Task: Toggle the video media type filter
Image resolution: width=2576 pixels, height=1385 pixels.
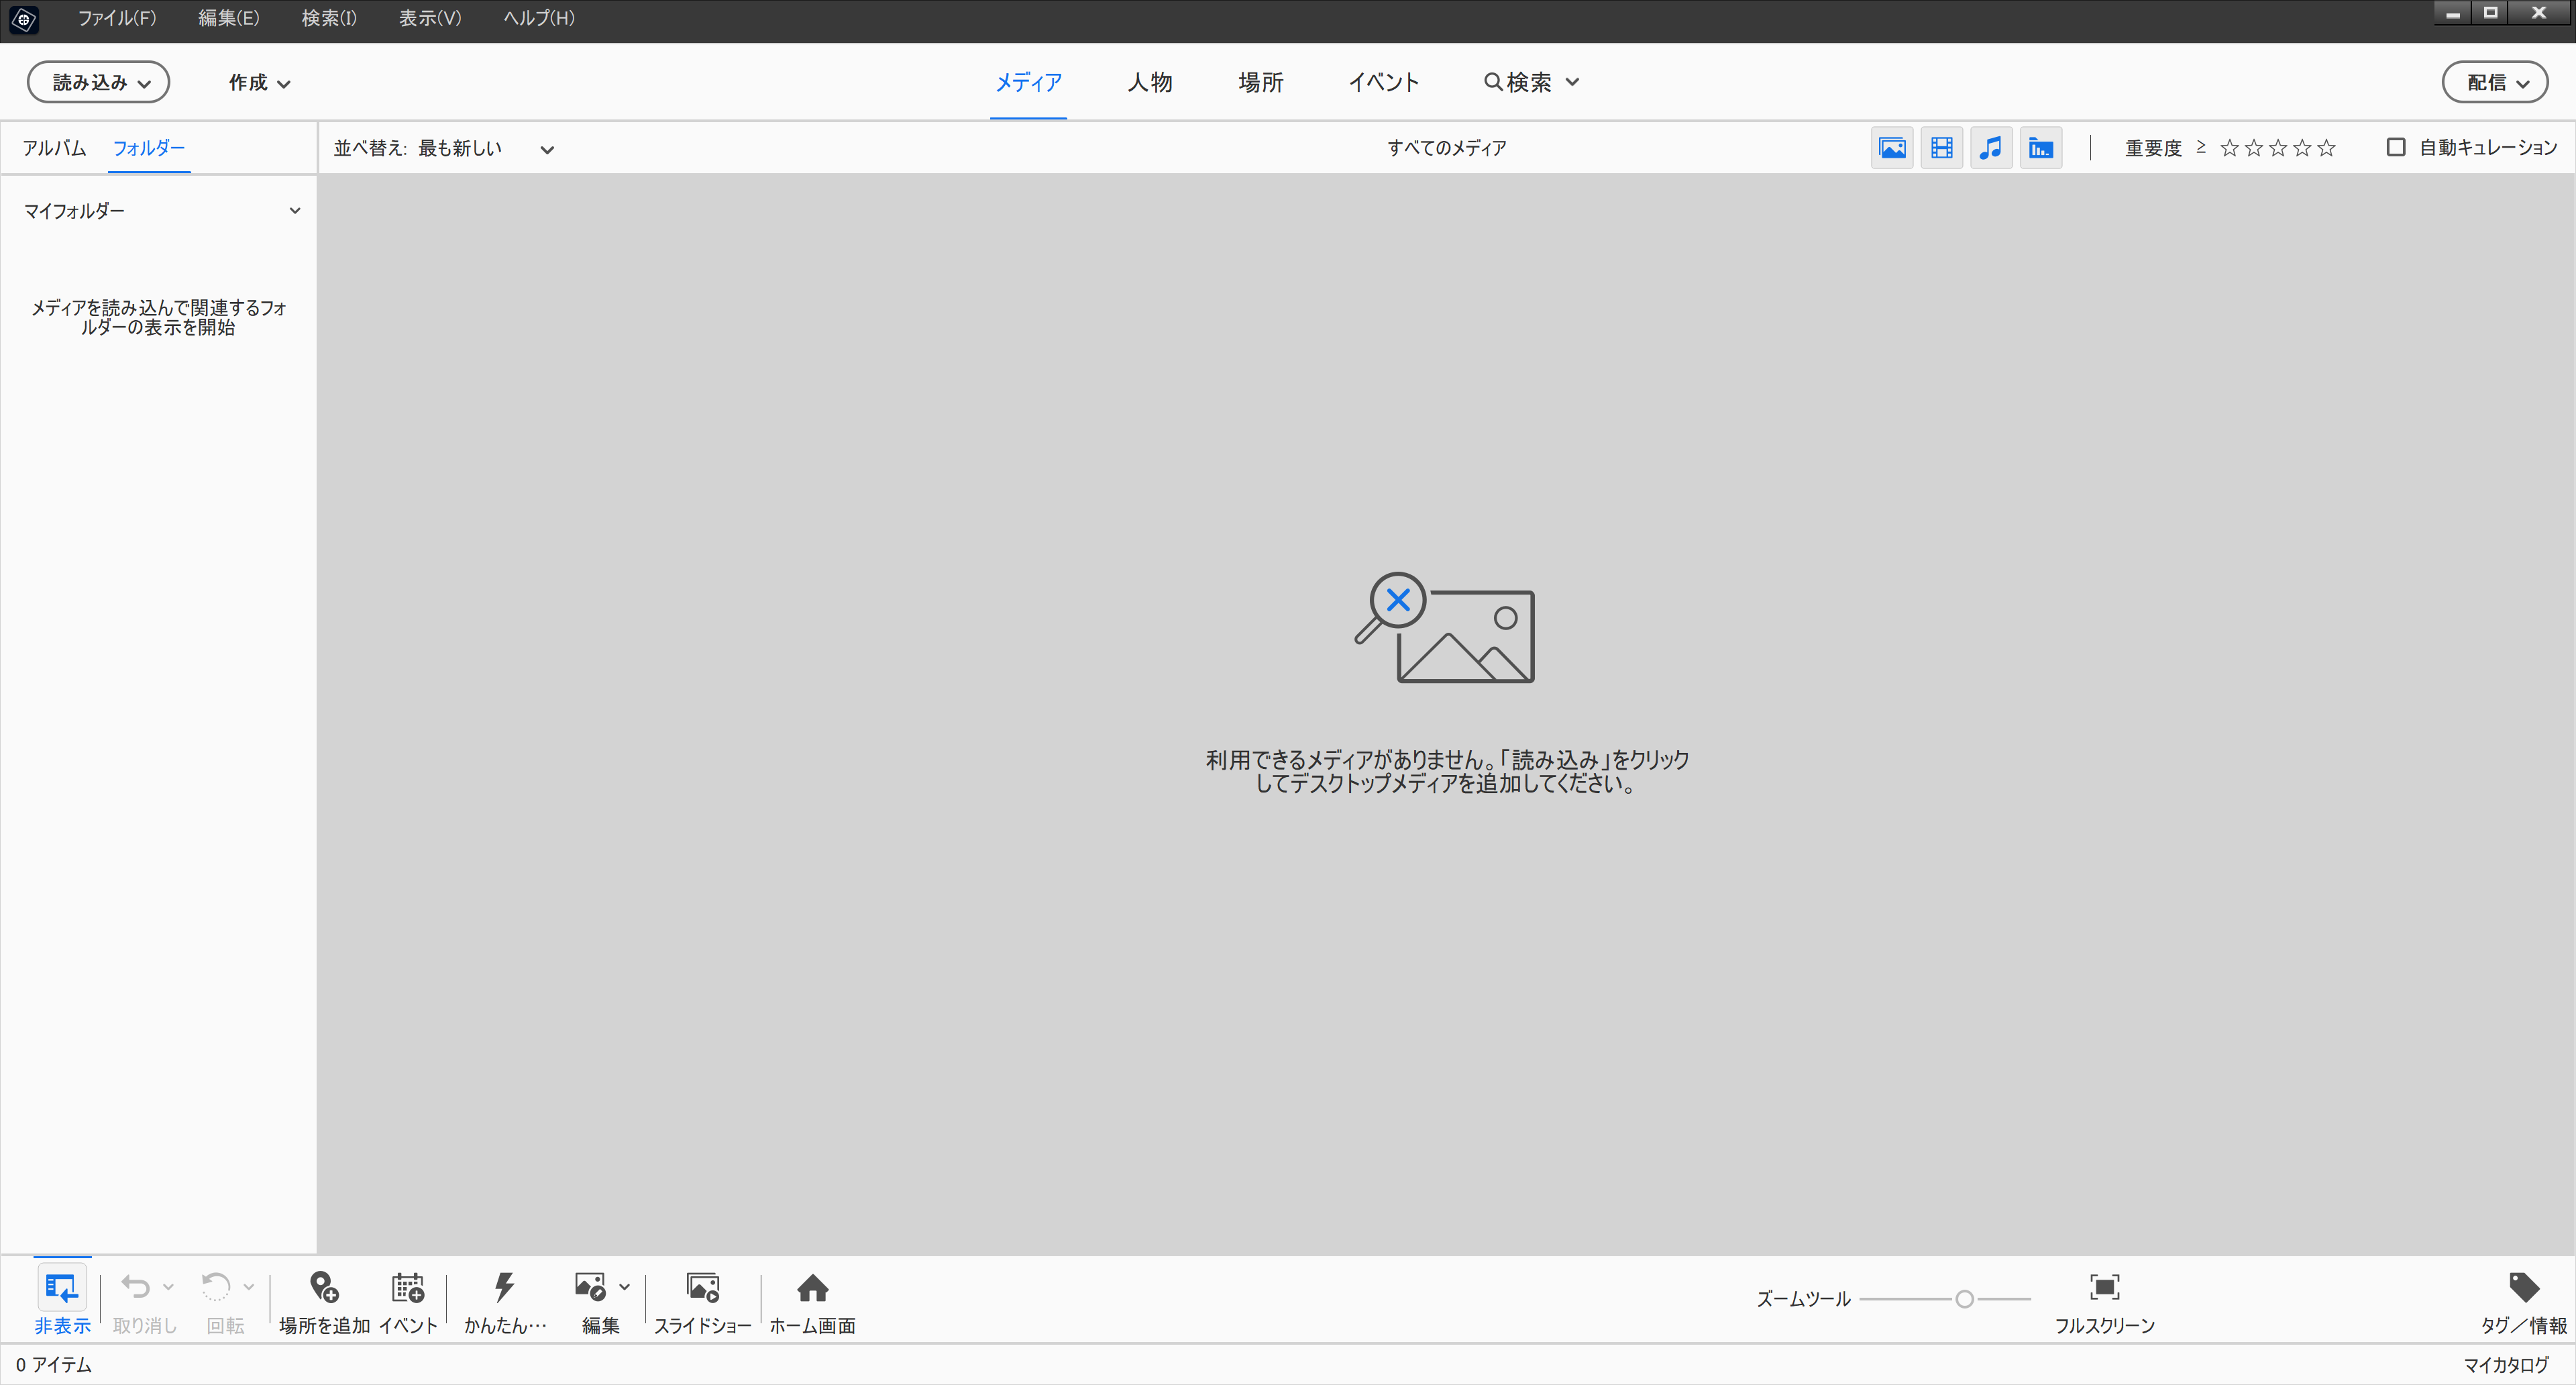Action: click(1941, 148)
